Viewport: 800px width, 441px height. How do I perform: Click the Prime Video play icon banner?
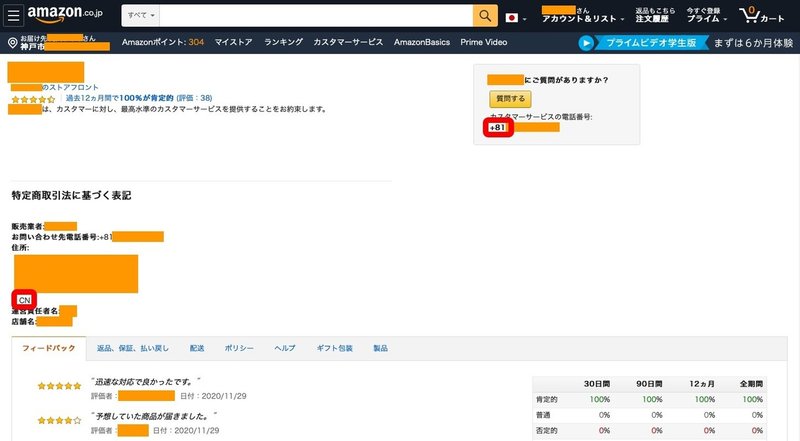click(x=586, y=43)
